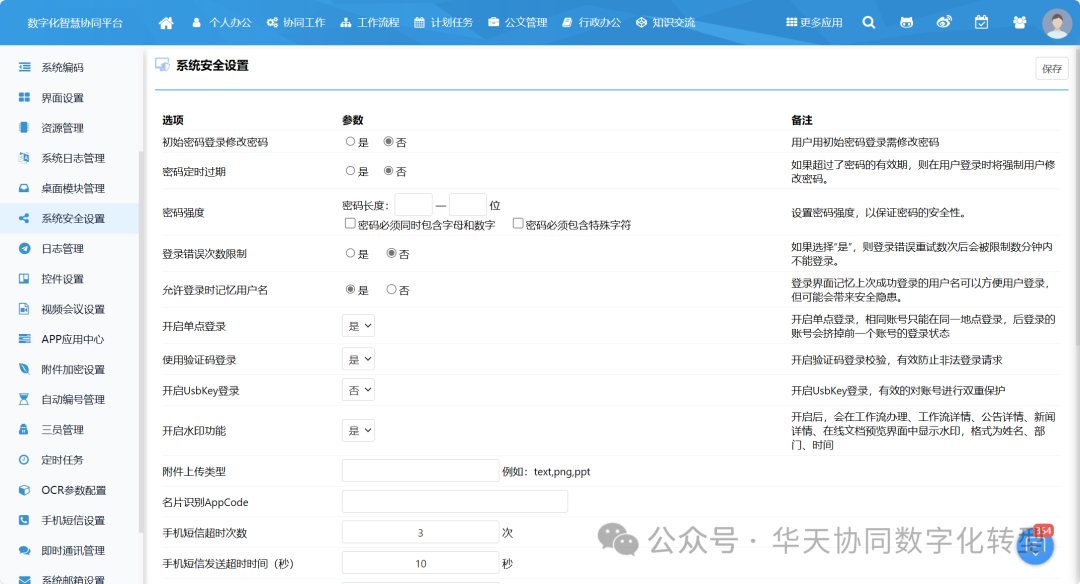
Task: Open the search magnifier in the top bar
Action: point(869,20)
